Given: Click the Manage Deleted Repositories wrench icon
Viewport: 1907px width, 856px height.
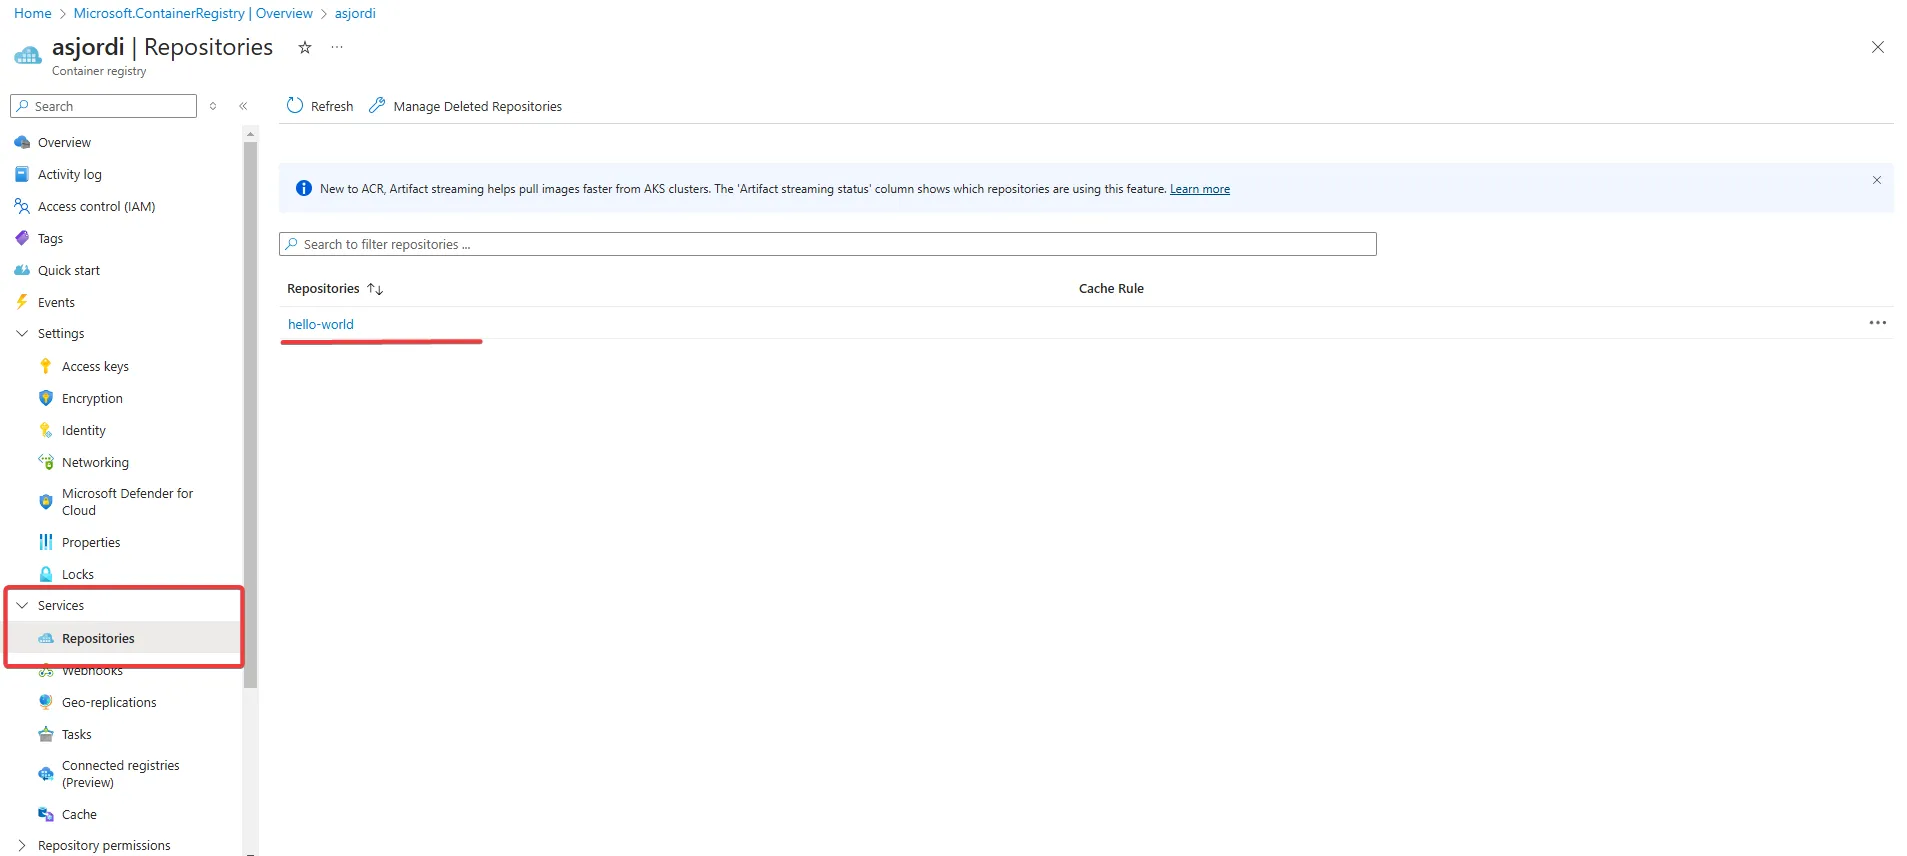Looking at the screenshot, I should pyautogui.click(x=377, y=105).
